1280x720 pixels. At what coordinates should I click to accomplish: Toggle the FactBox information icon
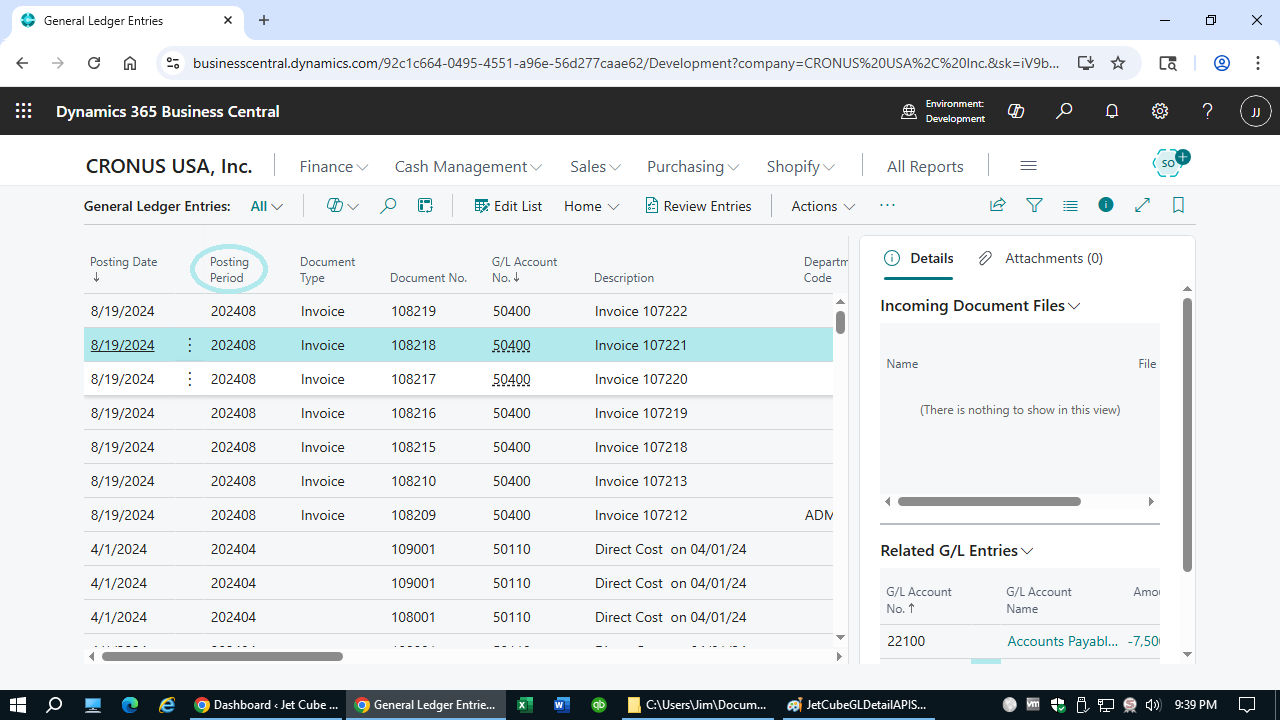[x=1106, y=205]
